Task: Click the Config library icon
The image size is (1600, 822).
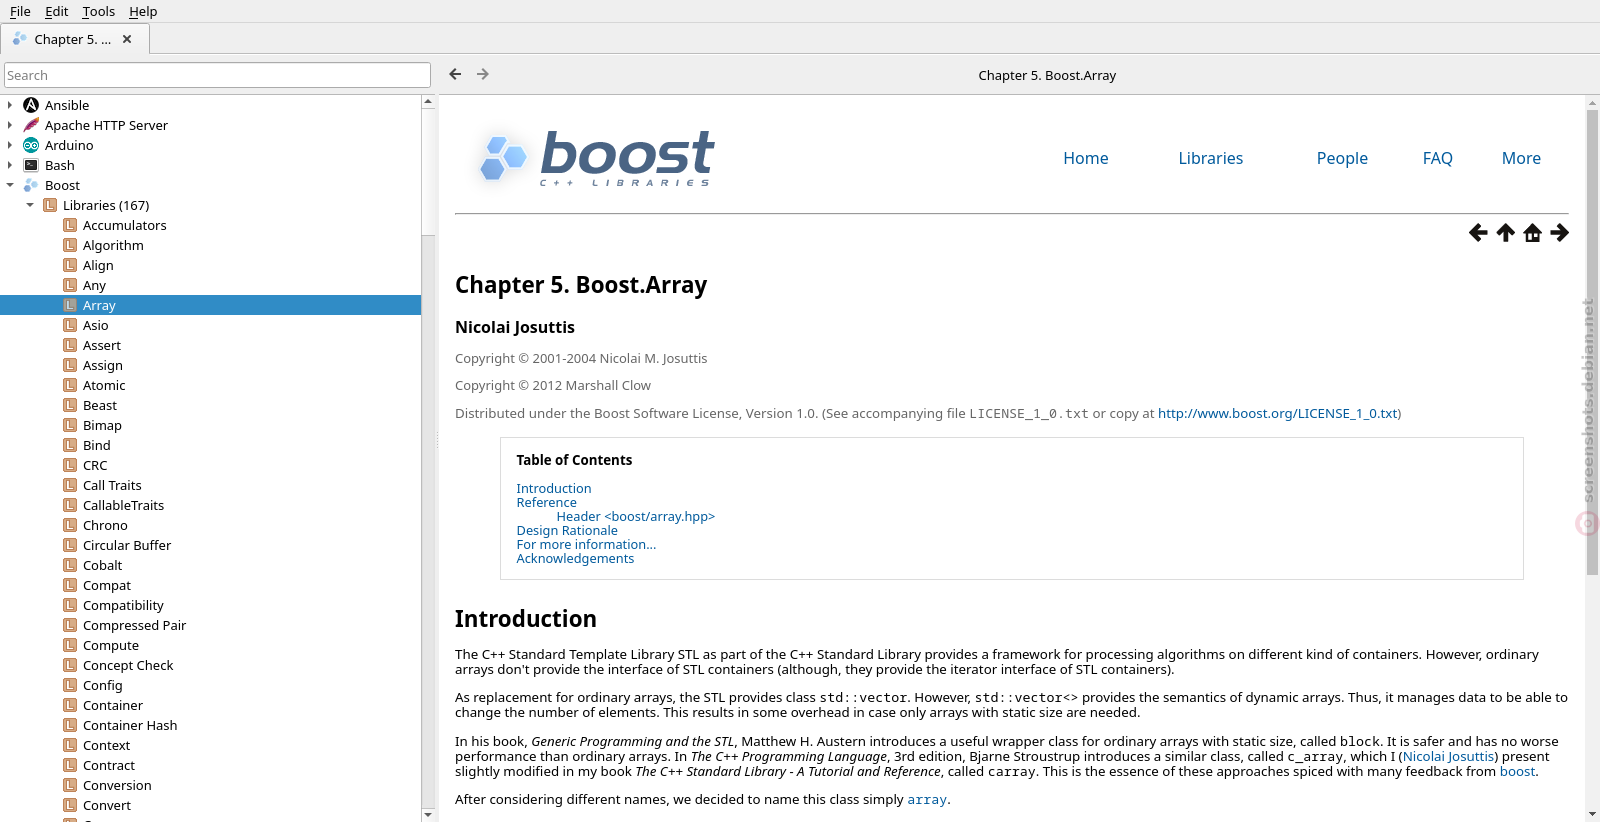Action: pyautogui.click(x=70, y=685)
